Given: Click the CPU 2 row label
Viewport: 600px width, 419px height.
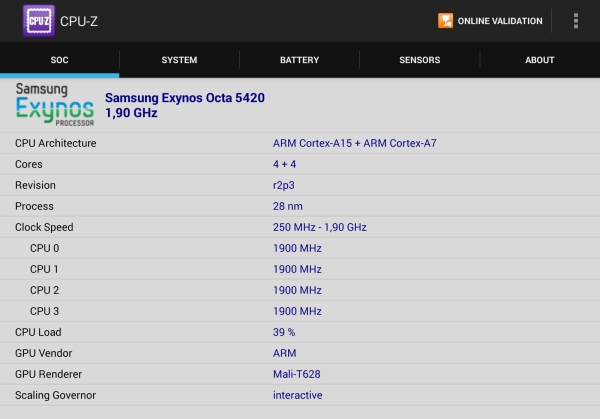Looking at the screenshot, I should coord(44,290).
